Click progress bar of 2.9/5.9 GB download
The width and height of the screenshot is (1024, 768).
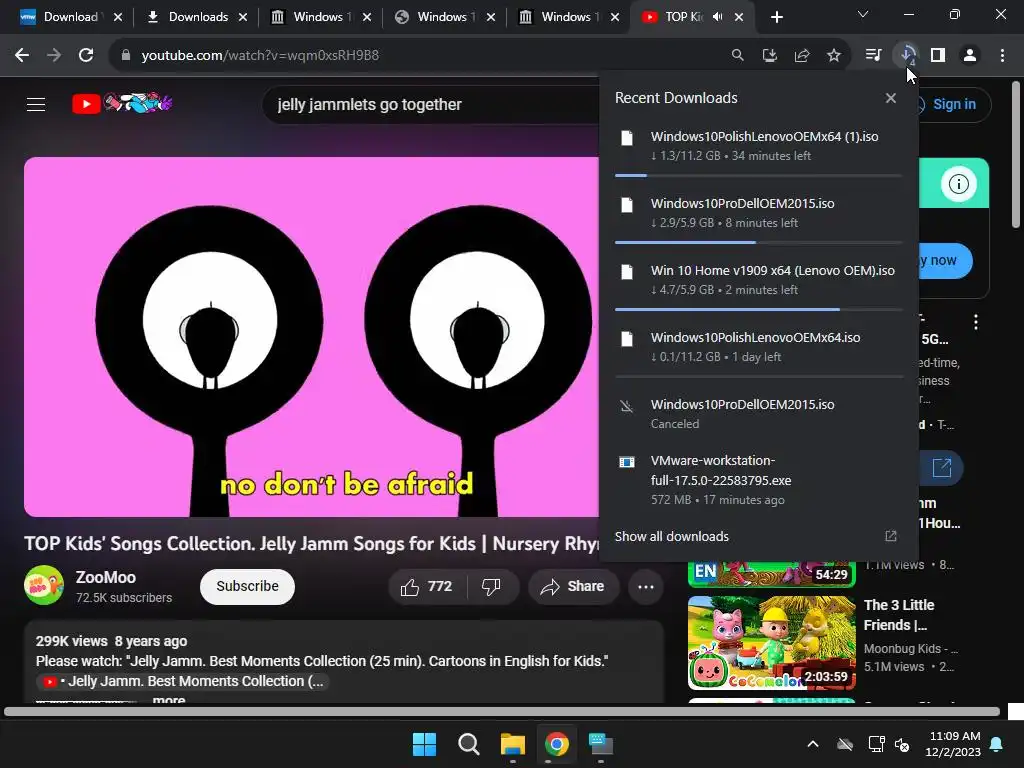pos(759,242)
